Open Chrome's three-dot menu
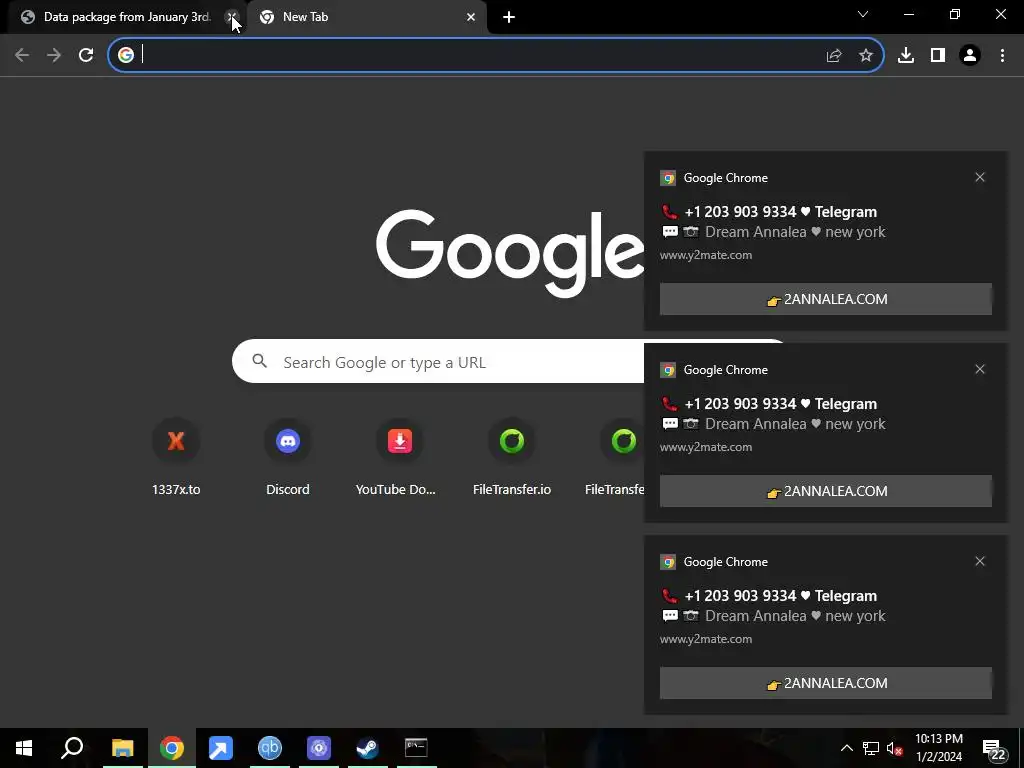This screenshot has width=1024, height=768. coord(1002,56)
